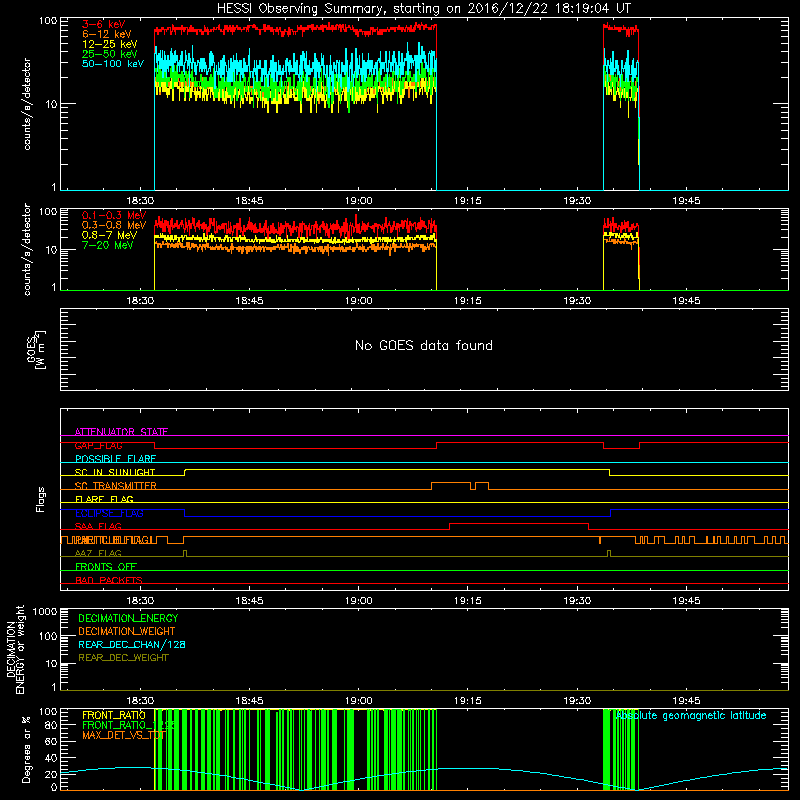800x800 pixels.
Task: Click the 19:30 tick label under Flags panel
Action: pos(577,601)
